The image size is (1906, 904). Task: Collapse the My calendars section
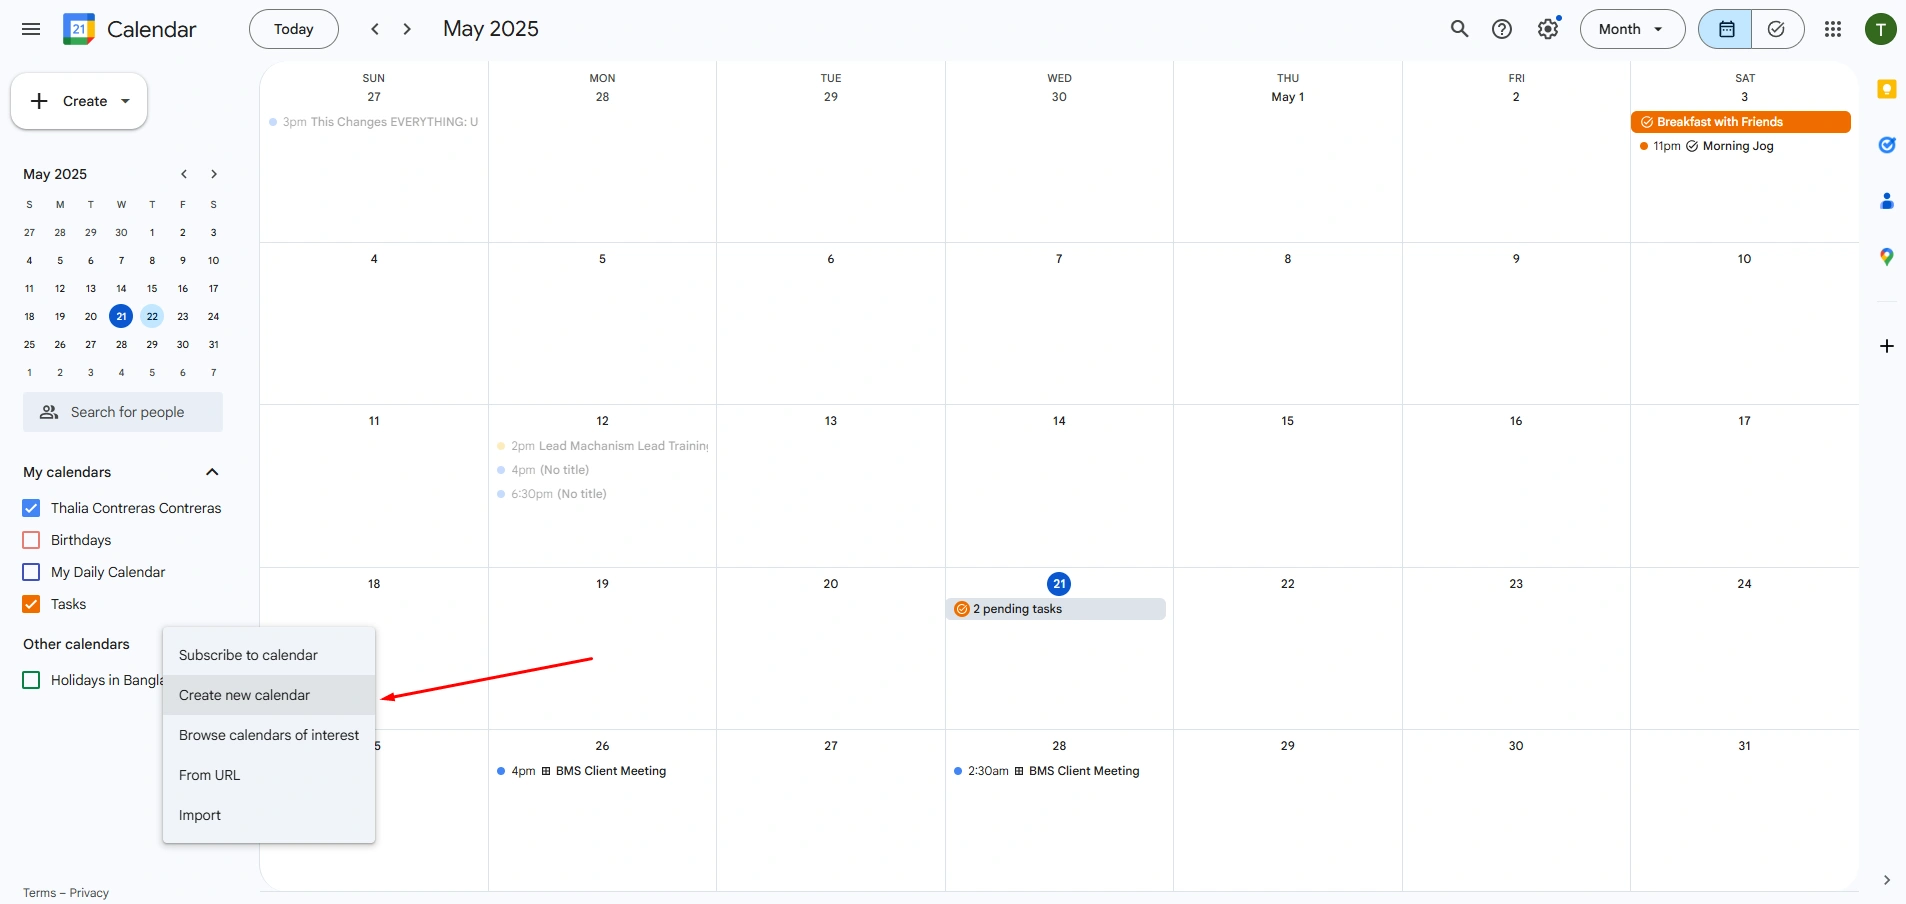coord(212,472)
